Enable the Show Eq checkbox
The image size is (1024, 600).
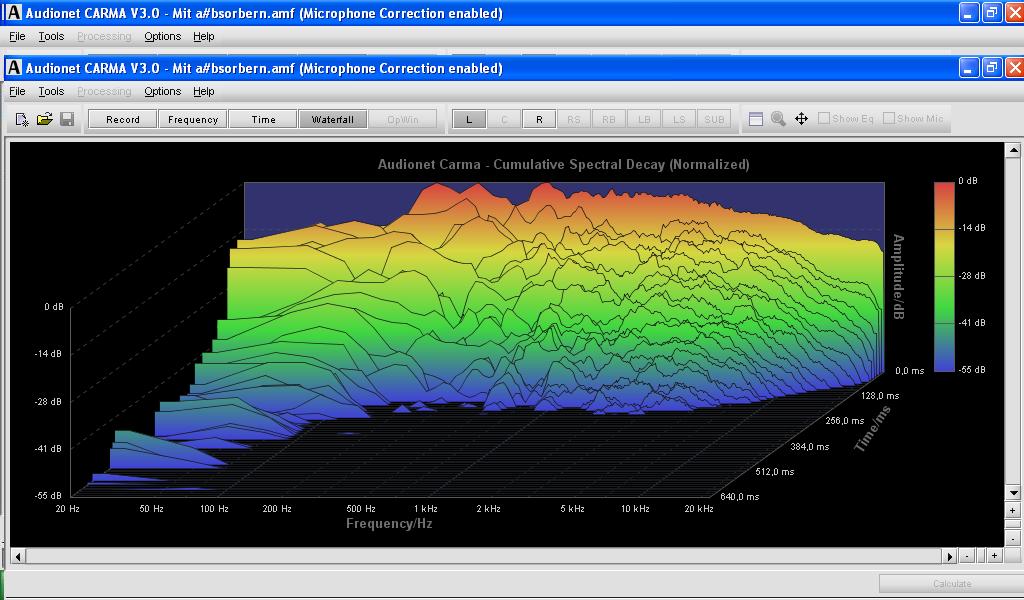[824, 118]
